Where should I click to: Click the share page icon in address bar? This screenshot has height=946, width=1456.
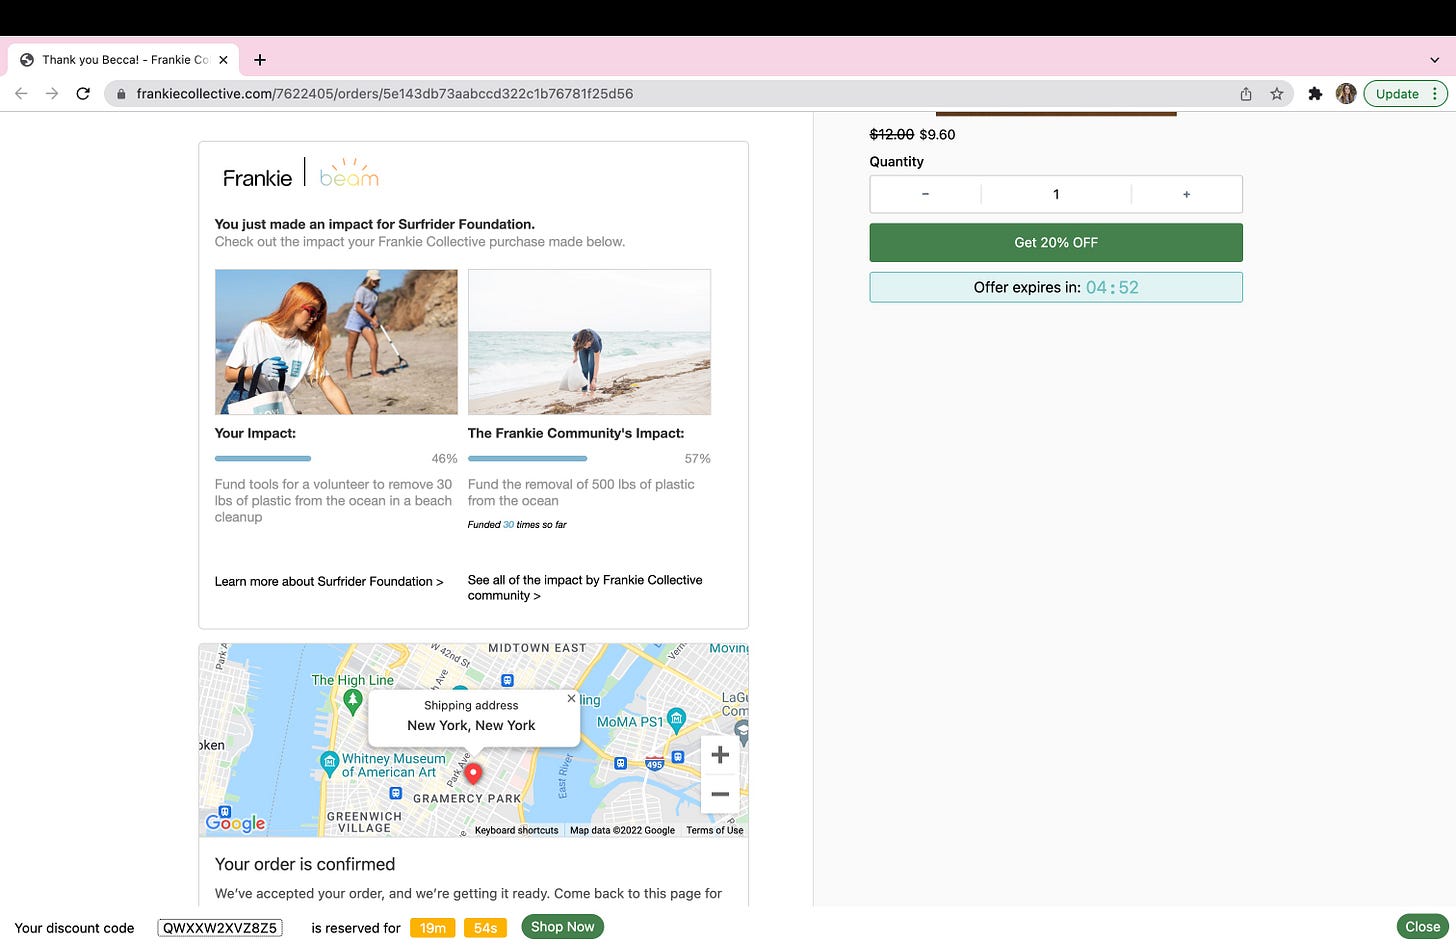point(1246,94)
